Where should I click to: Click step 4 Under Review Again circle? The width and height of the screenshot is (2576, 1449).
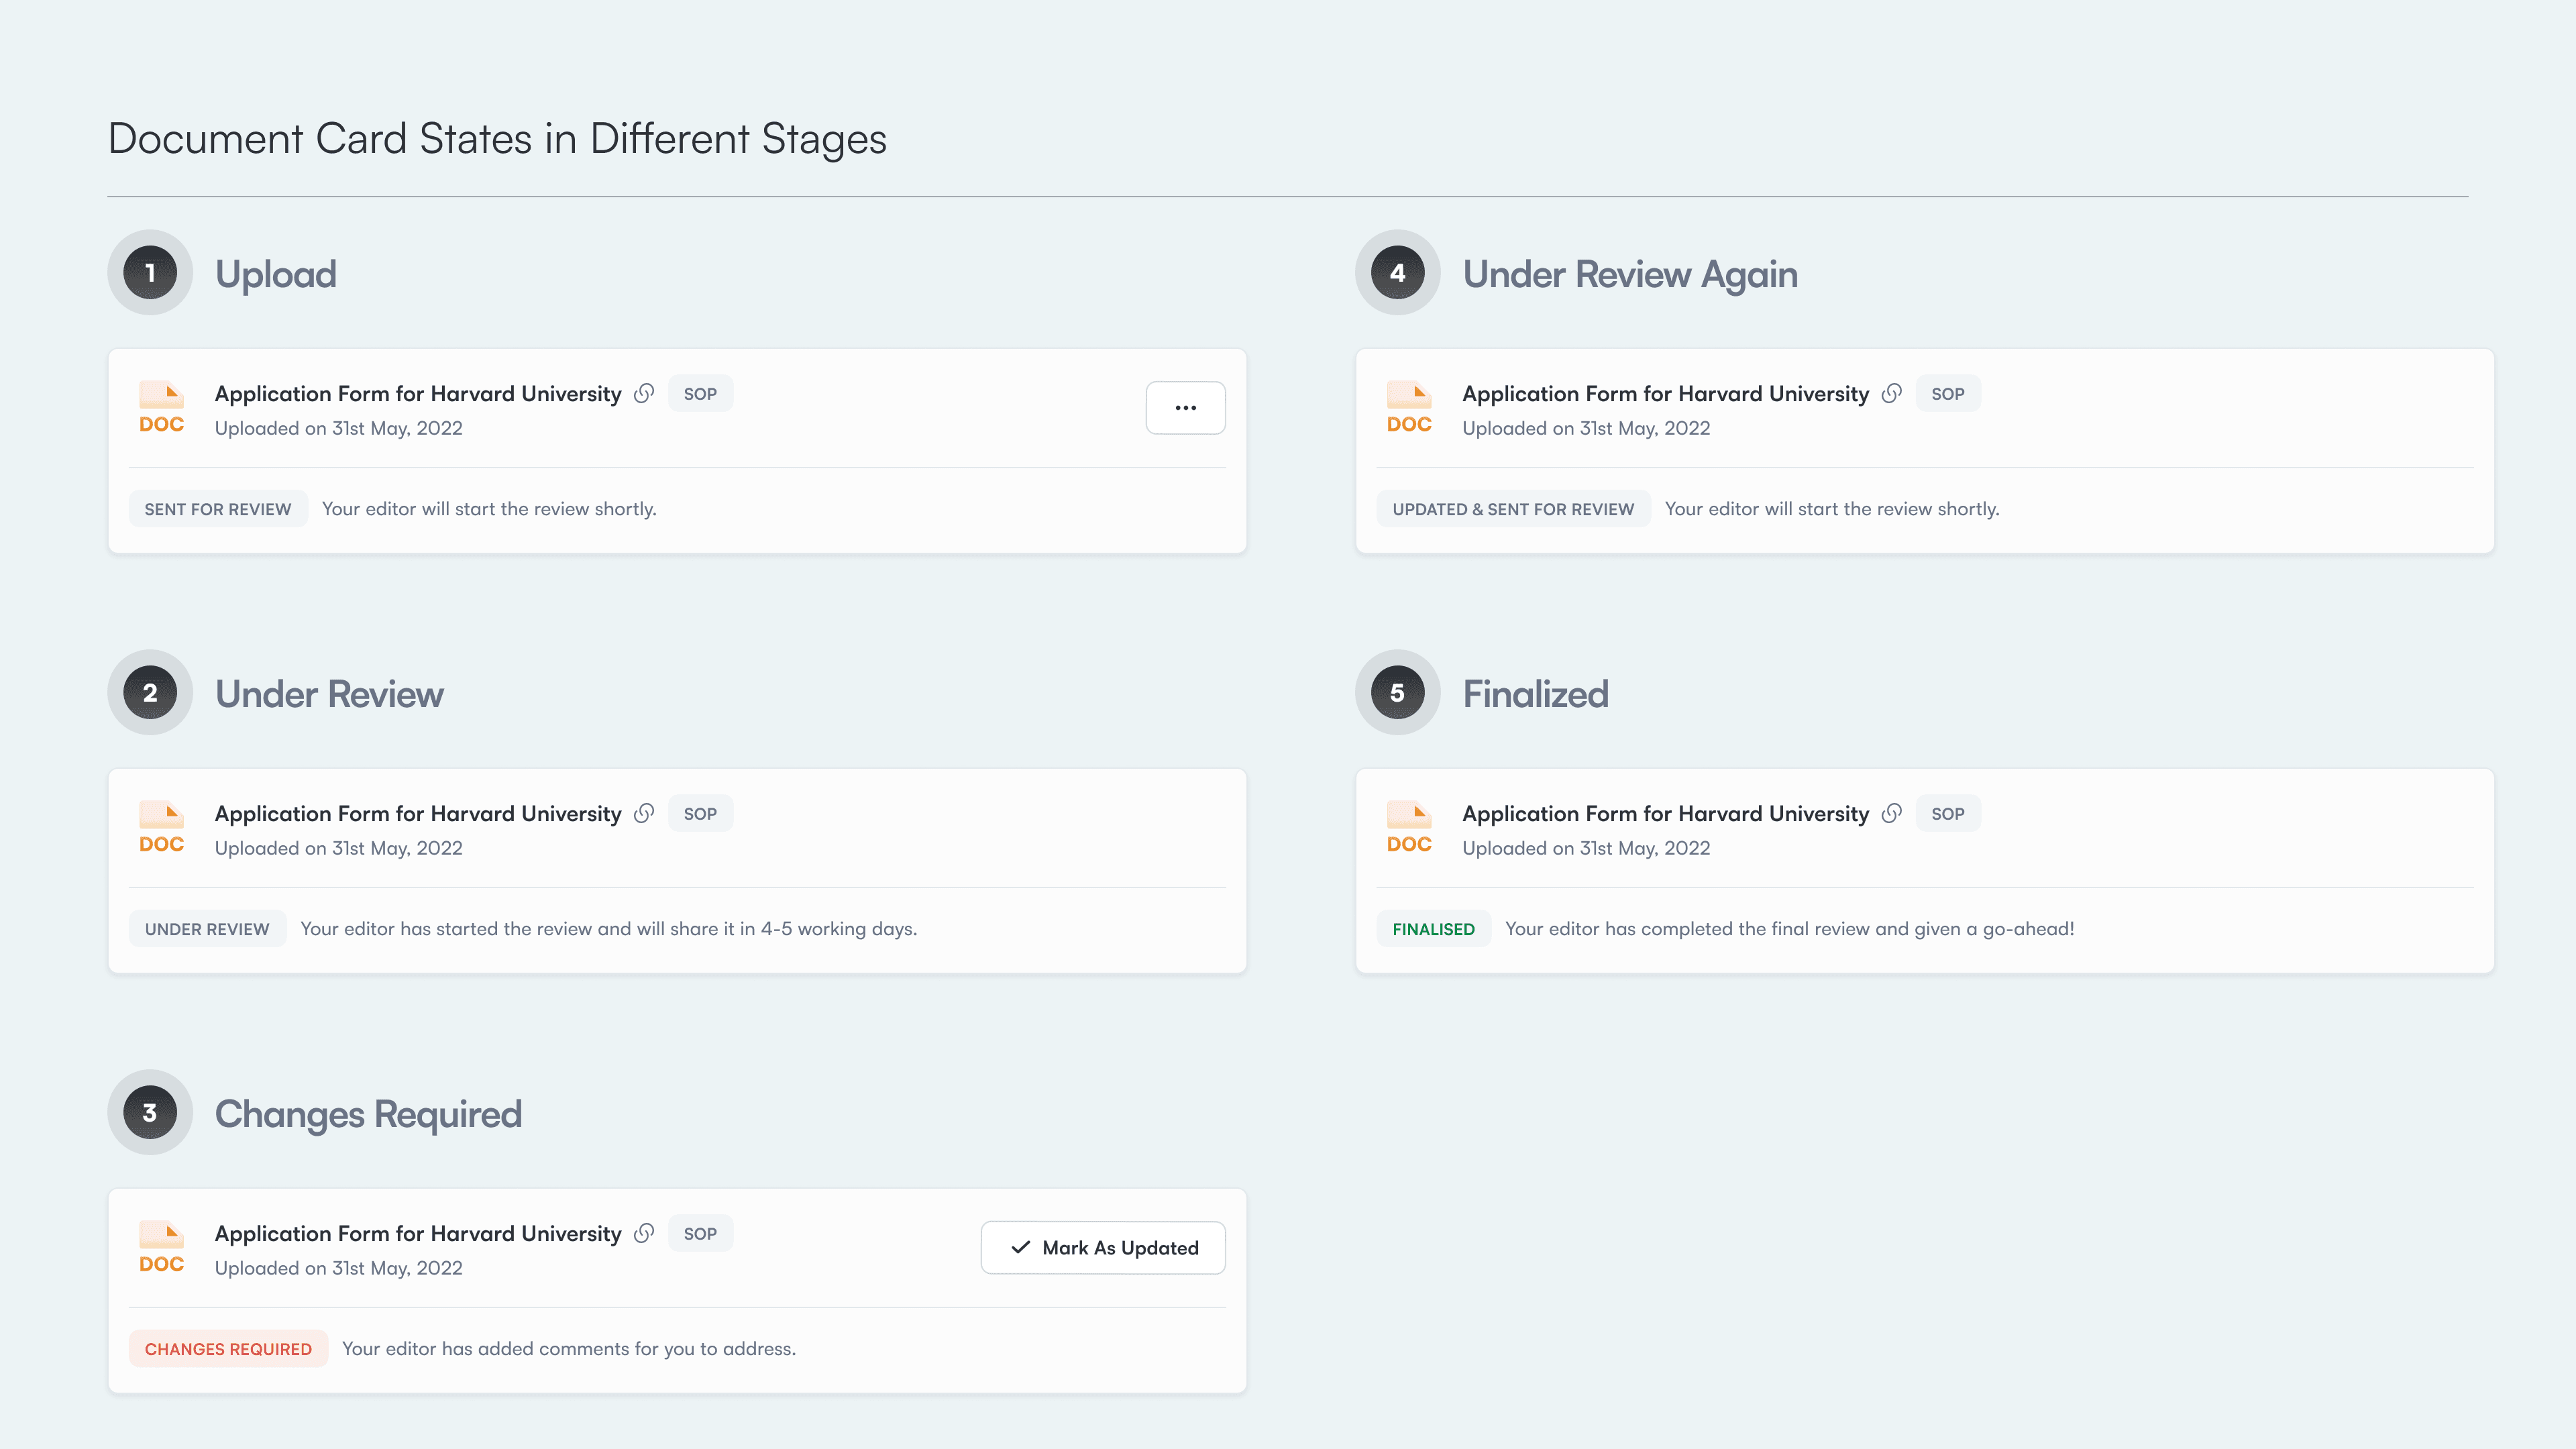[1397, 272]
